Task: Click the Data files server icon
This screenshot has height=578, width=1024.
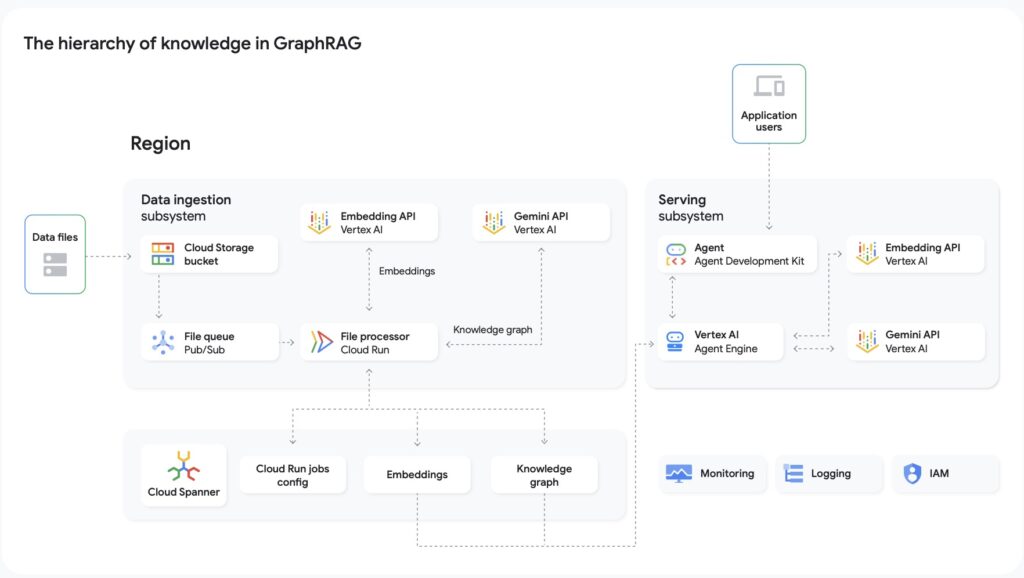Action: [x=55, y=264]
